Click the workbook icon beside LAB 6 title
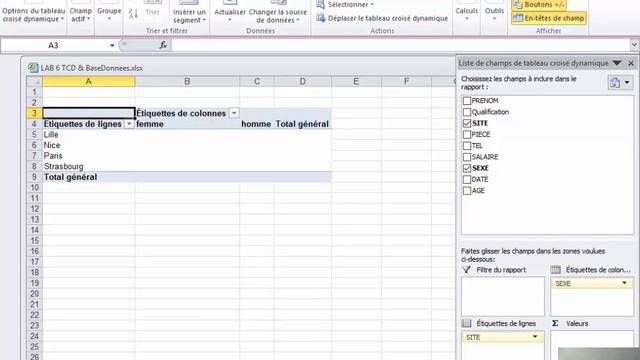The image size is (640, 360). click(33, 68)
